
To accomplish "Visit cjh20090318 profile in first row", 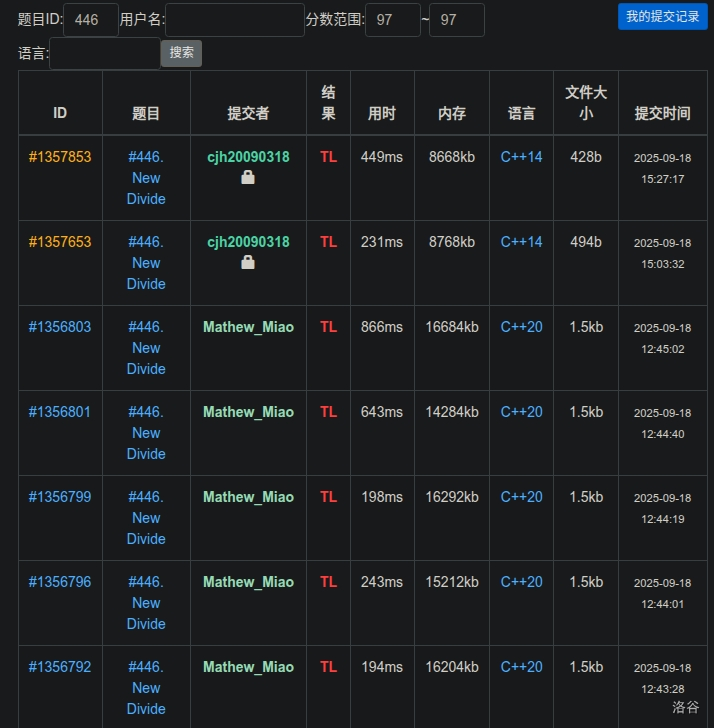I will (248, 157).
